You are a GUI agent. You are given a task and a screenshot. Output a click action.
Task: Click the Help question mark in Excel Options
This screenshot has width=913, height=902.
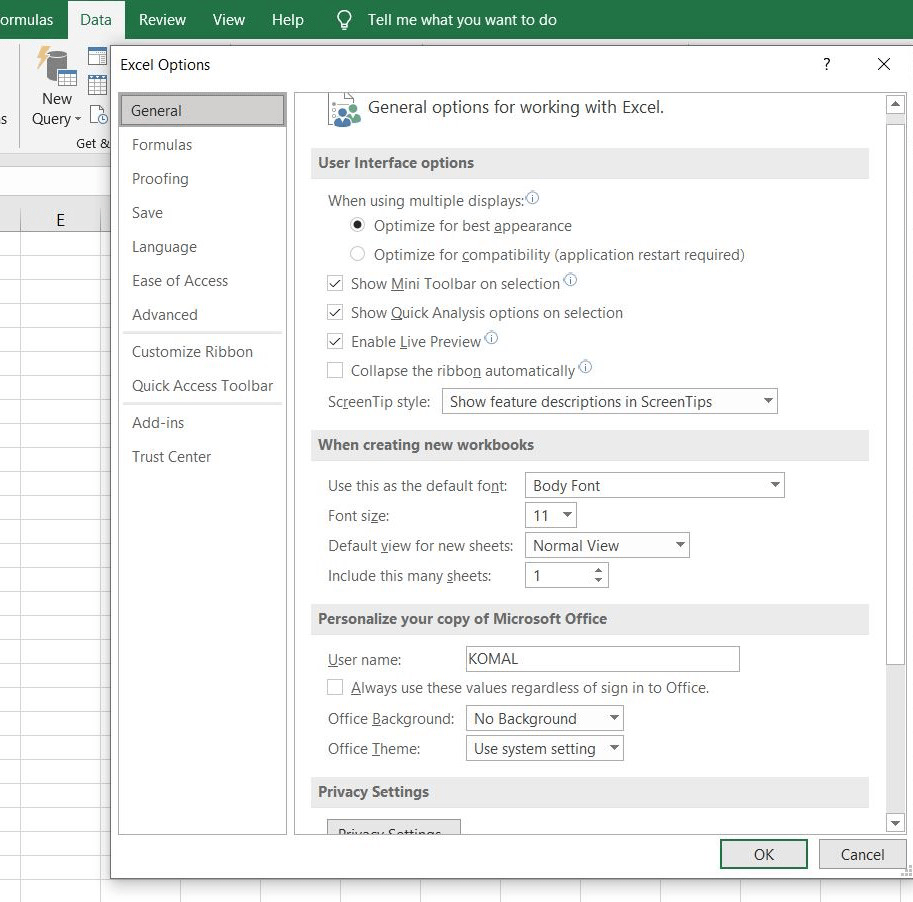[826, 64]
